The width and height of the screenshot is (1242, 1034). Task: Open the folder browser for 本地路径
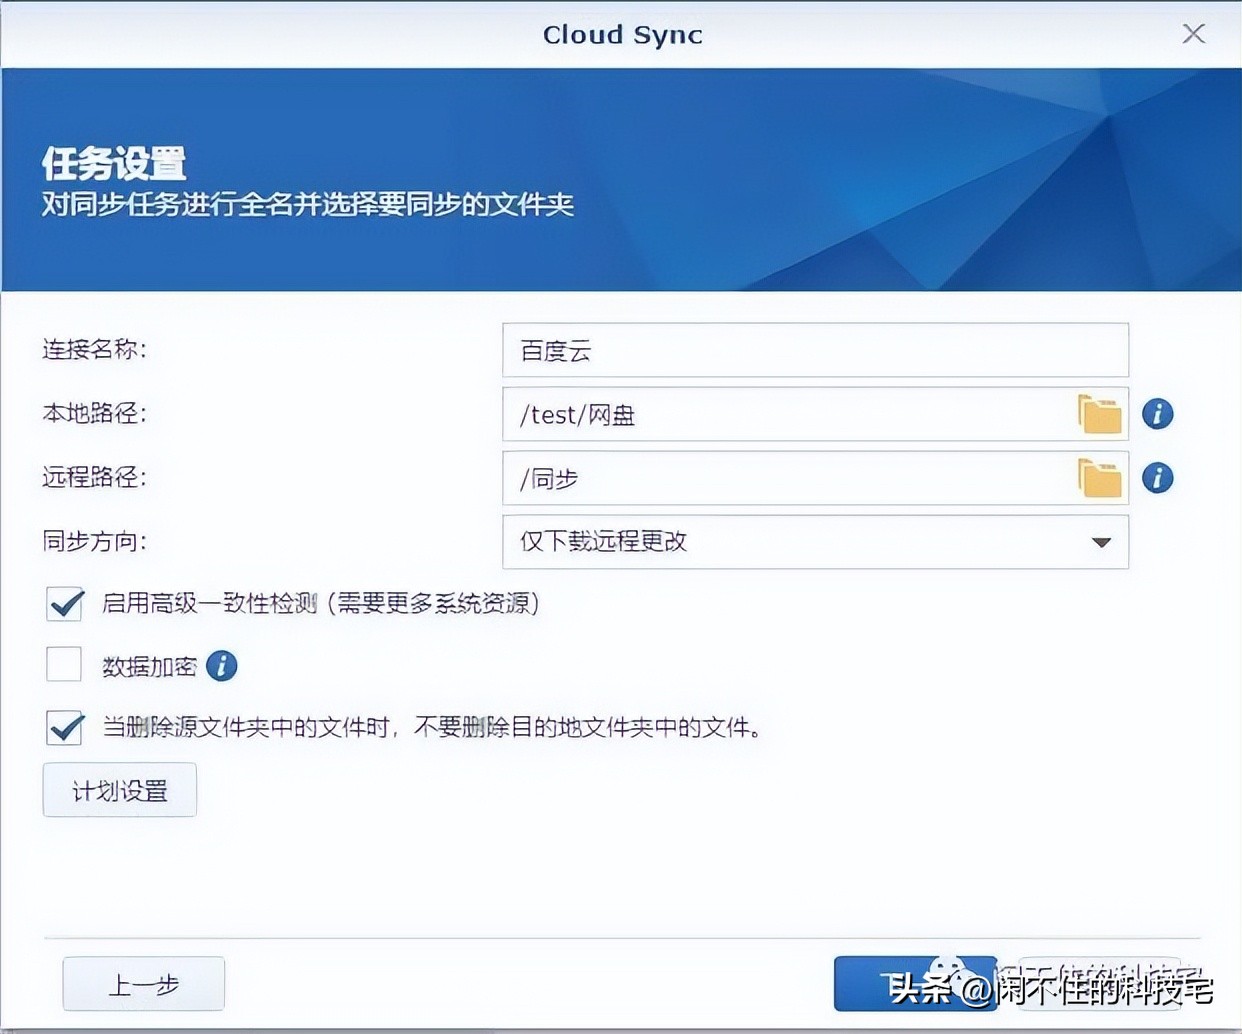1100,413
